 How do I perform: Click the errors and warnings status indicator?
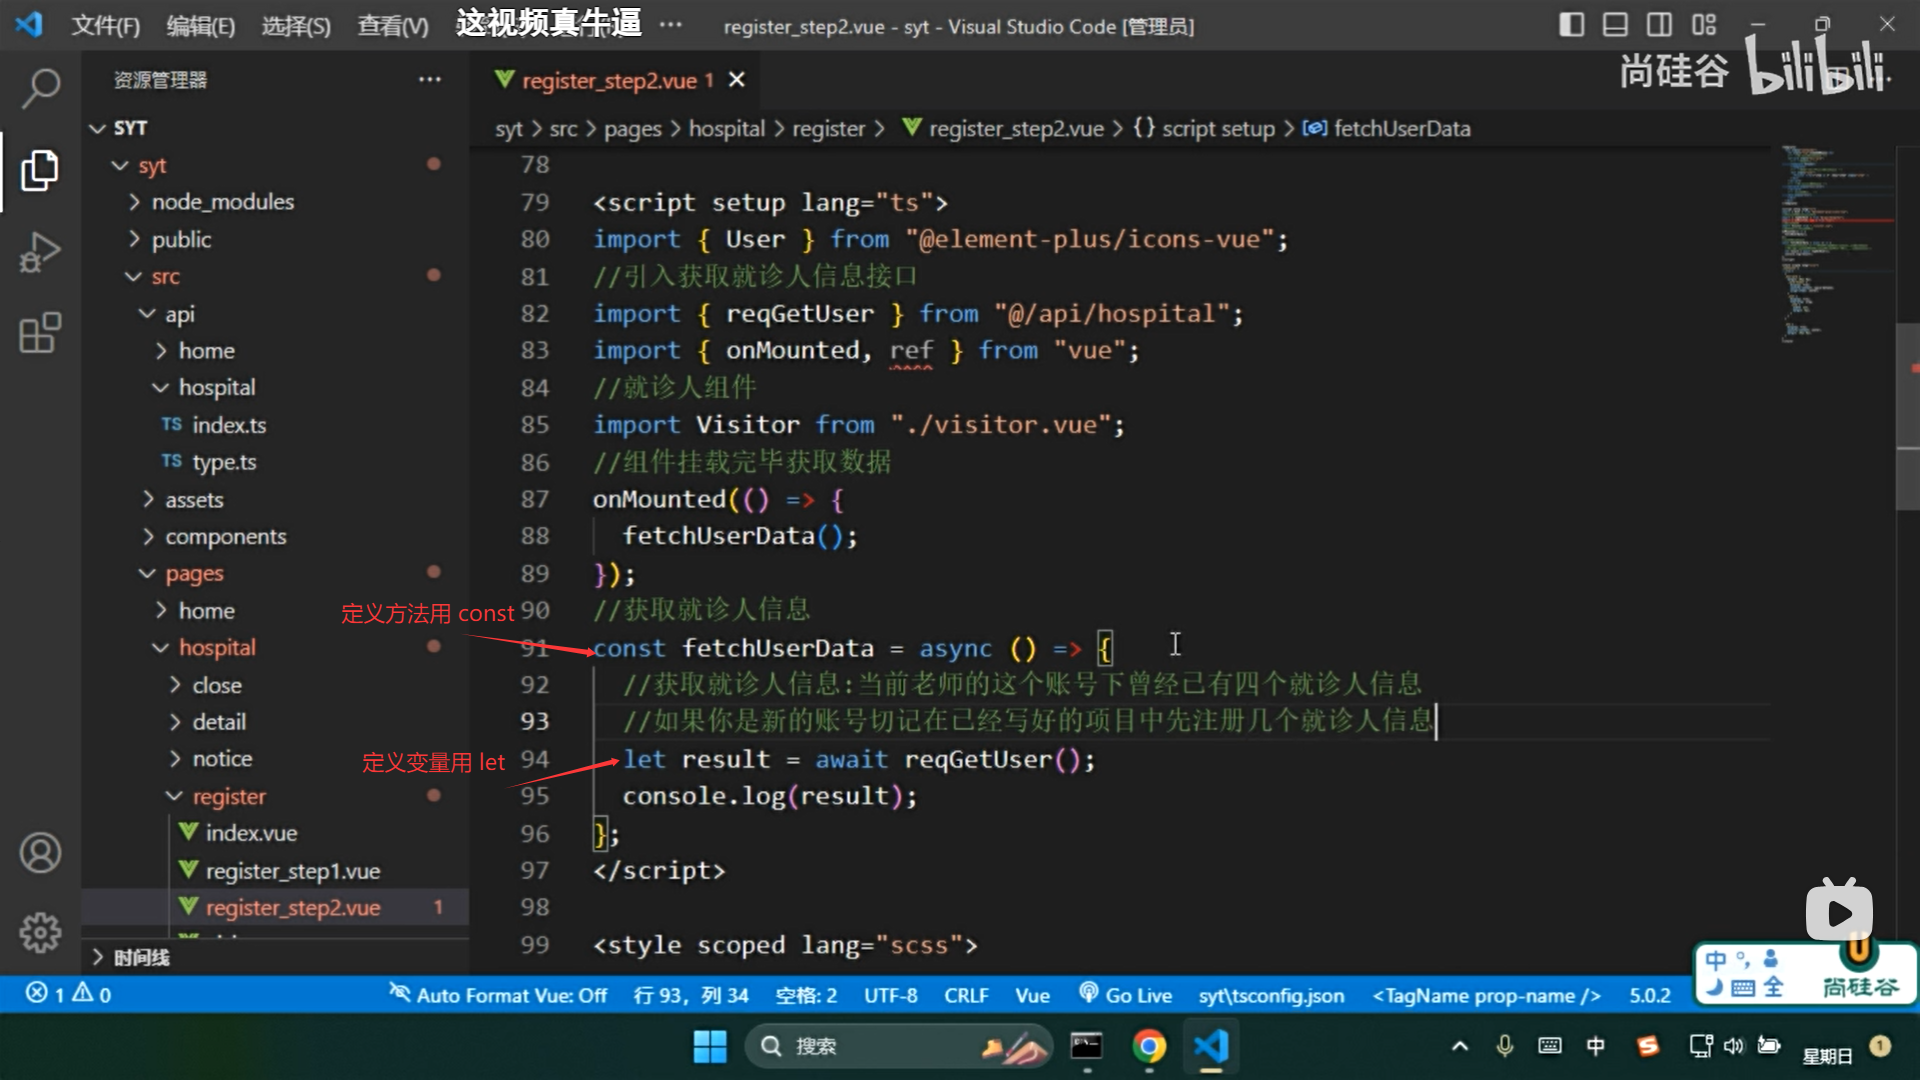(x=68, y=994)
